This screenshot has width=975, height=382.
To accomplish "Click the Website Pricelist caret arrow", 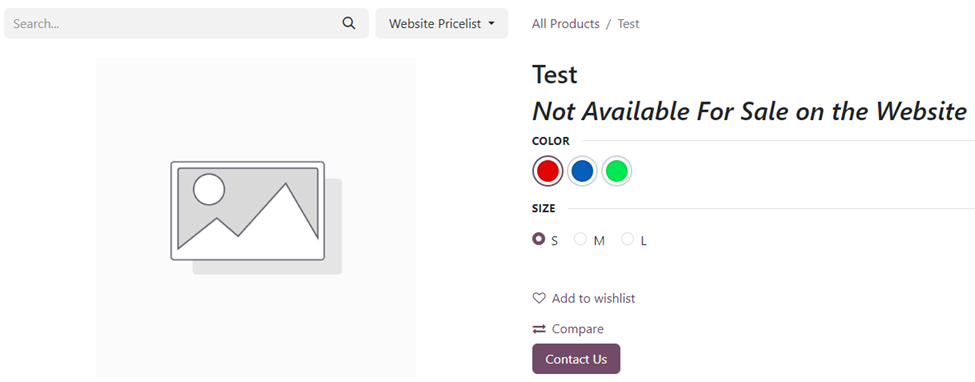I will [492, 24].
